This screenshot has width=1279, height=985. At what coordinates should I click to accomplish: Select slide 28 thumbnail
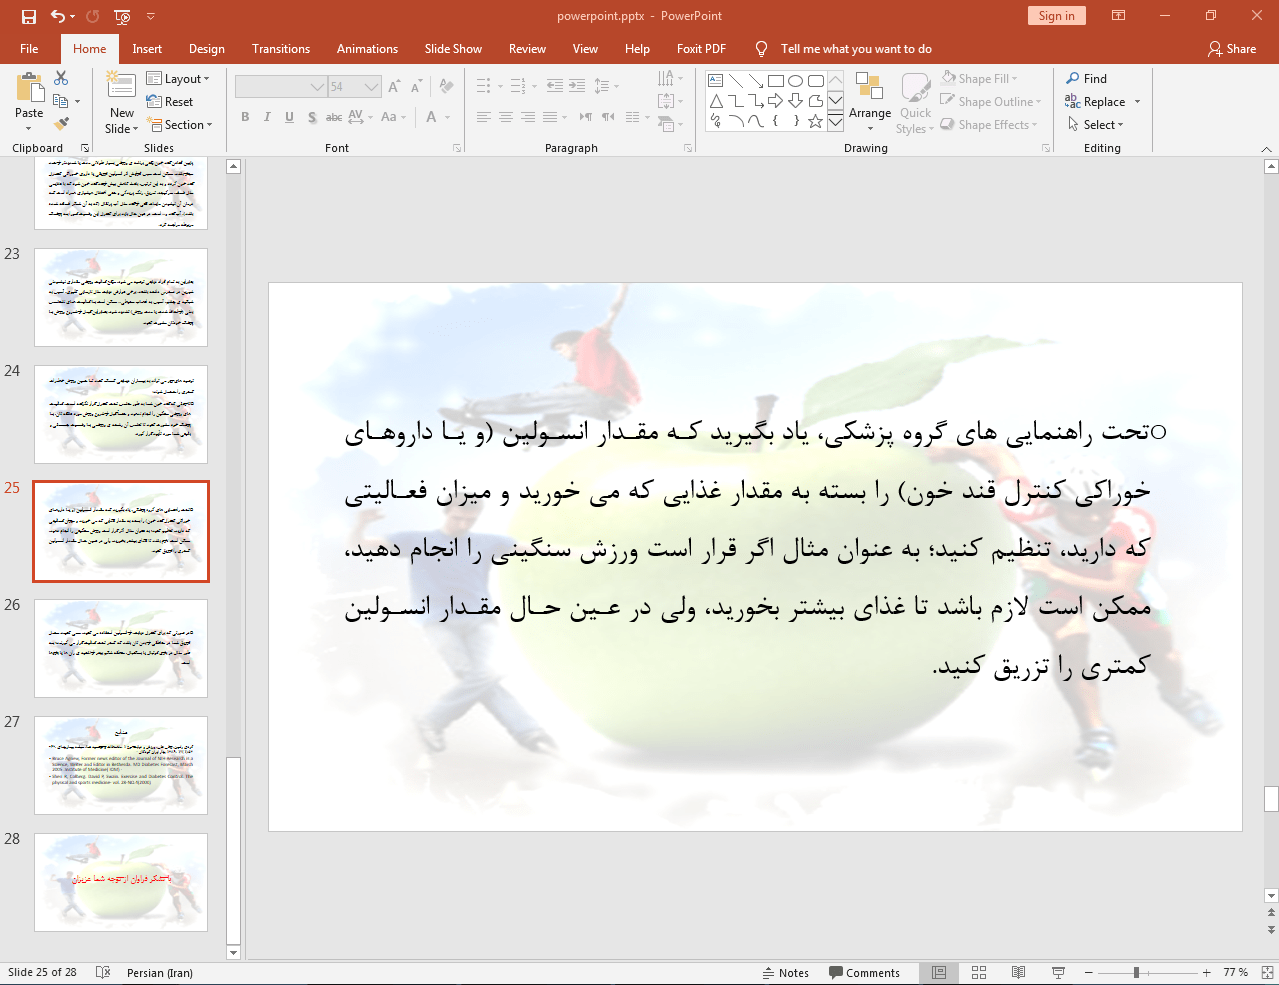(x=121, y=882)
